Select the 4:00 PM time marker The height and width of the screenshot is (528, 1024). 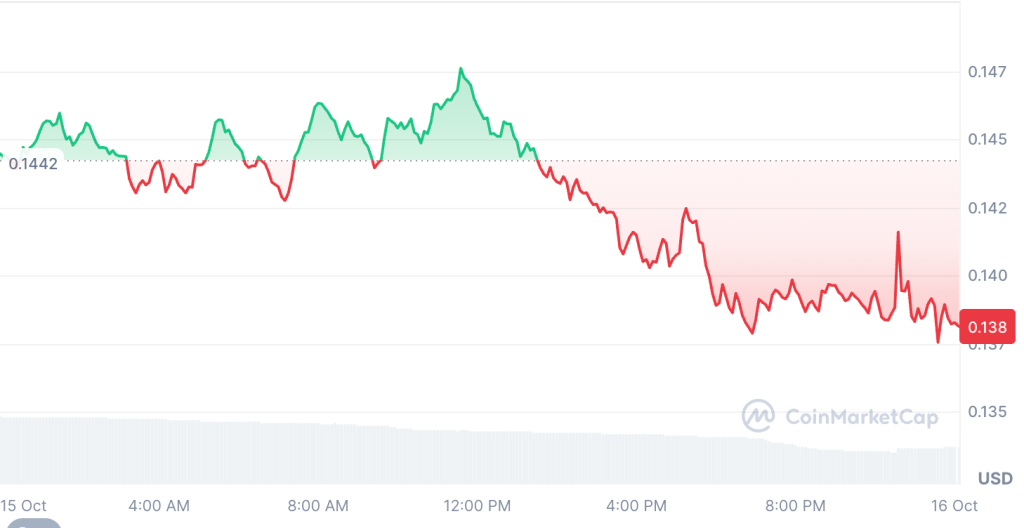coord(637,506)
